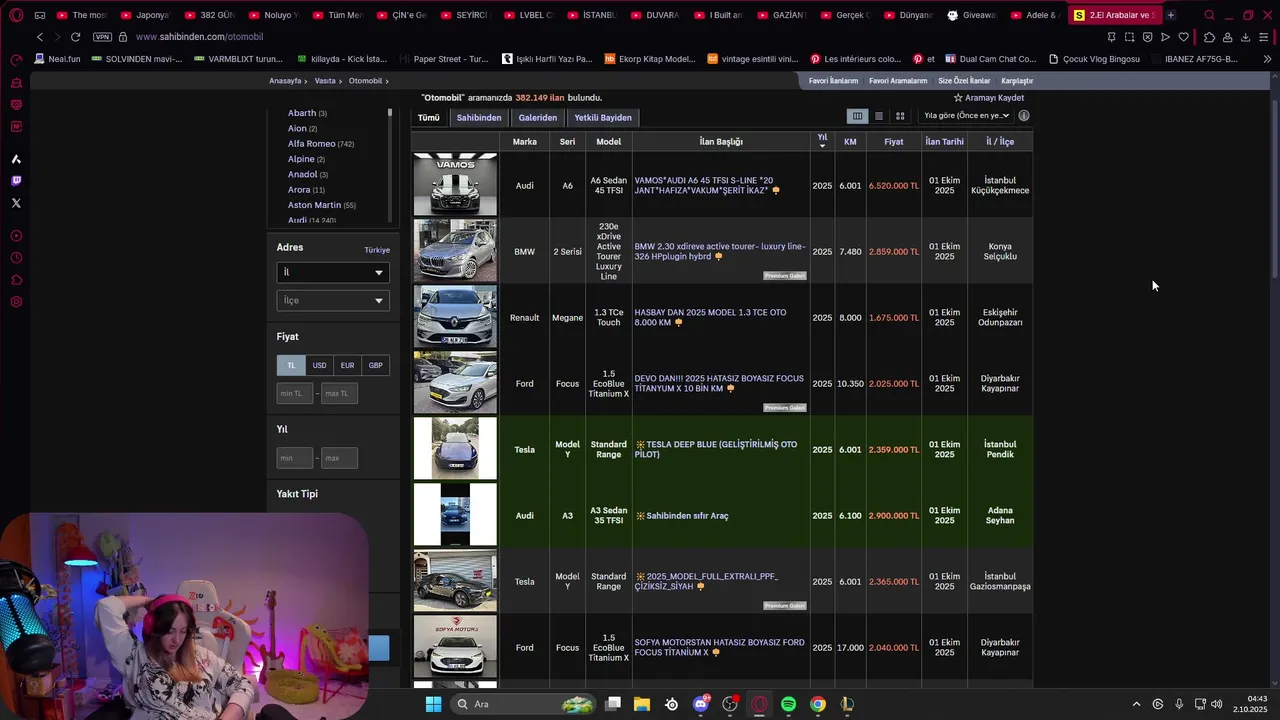Select EUR currency option
Image resolution: width=1280 pixels, height=720 pixels.
347,365
